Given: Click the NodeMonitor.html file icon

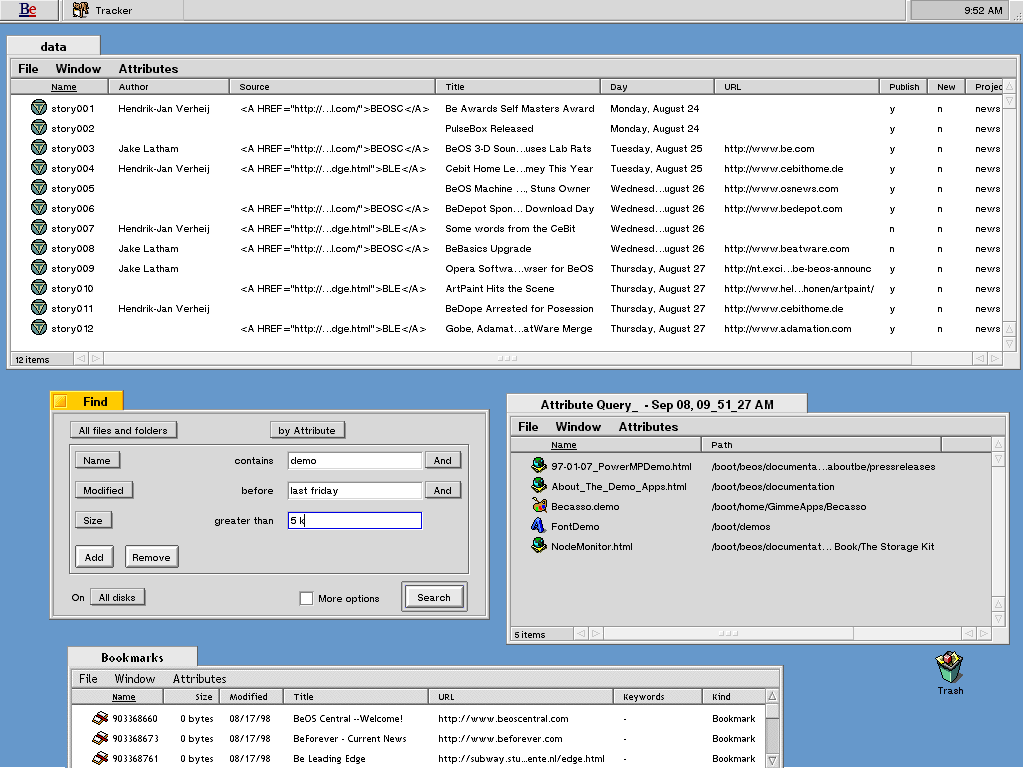Looking at the screenshot, I should [539, 546].
